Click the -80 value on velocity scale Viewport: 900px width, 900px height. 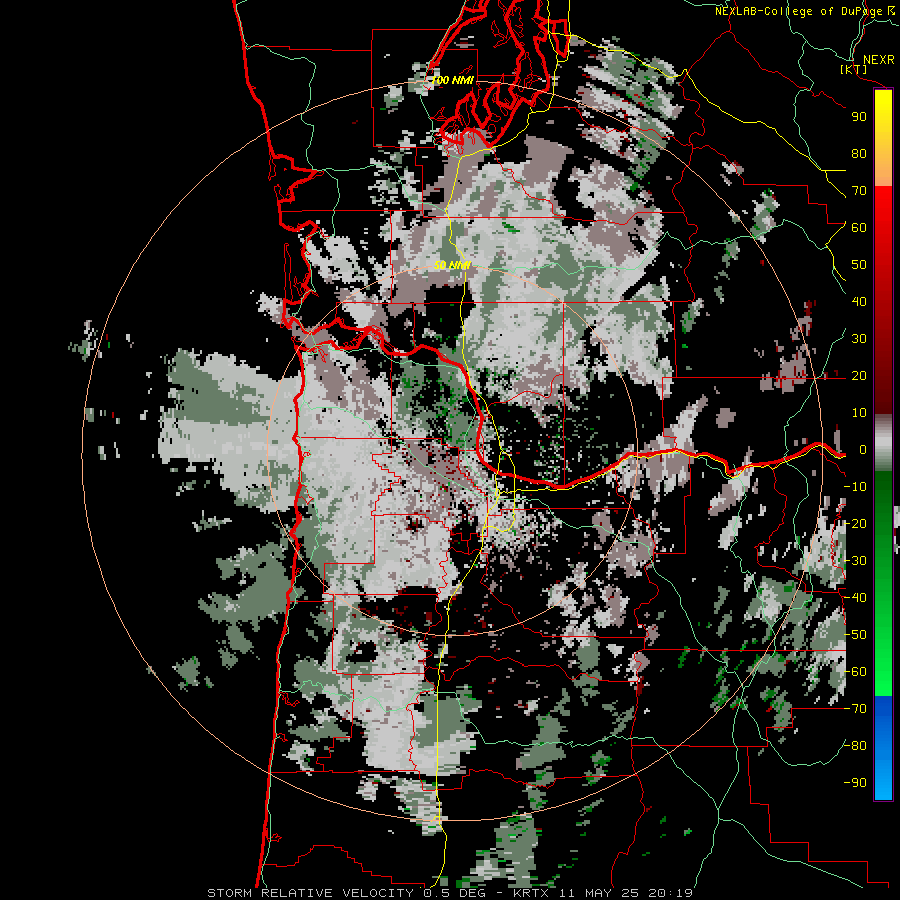[x=855, y=746]
